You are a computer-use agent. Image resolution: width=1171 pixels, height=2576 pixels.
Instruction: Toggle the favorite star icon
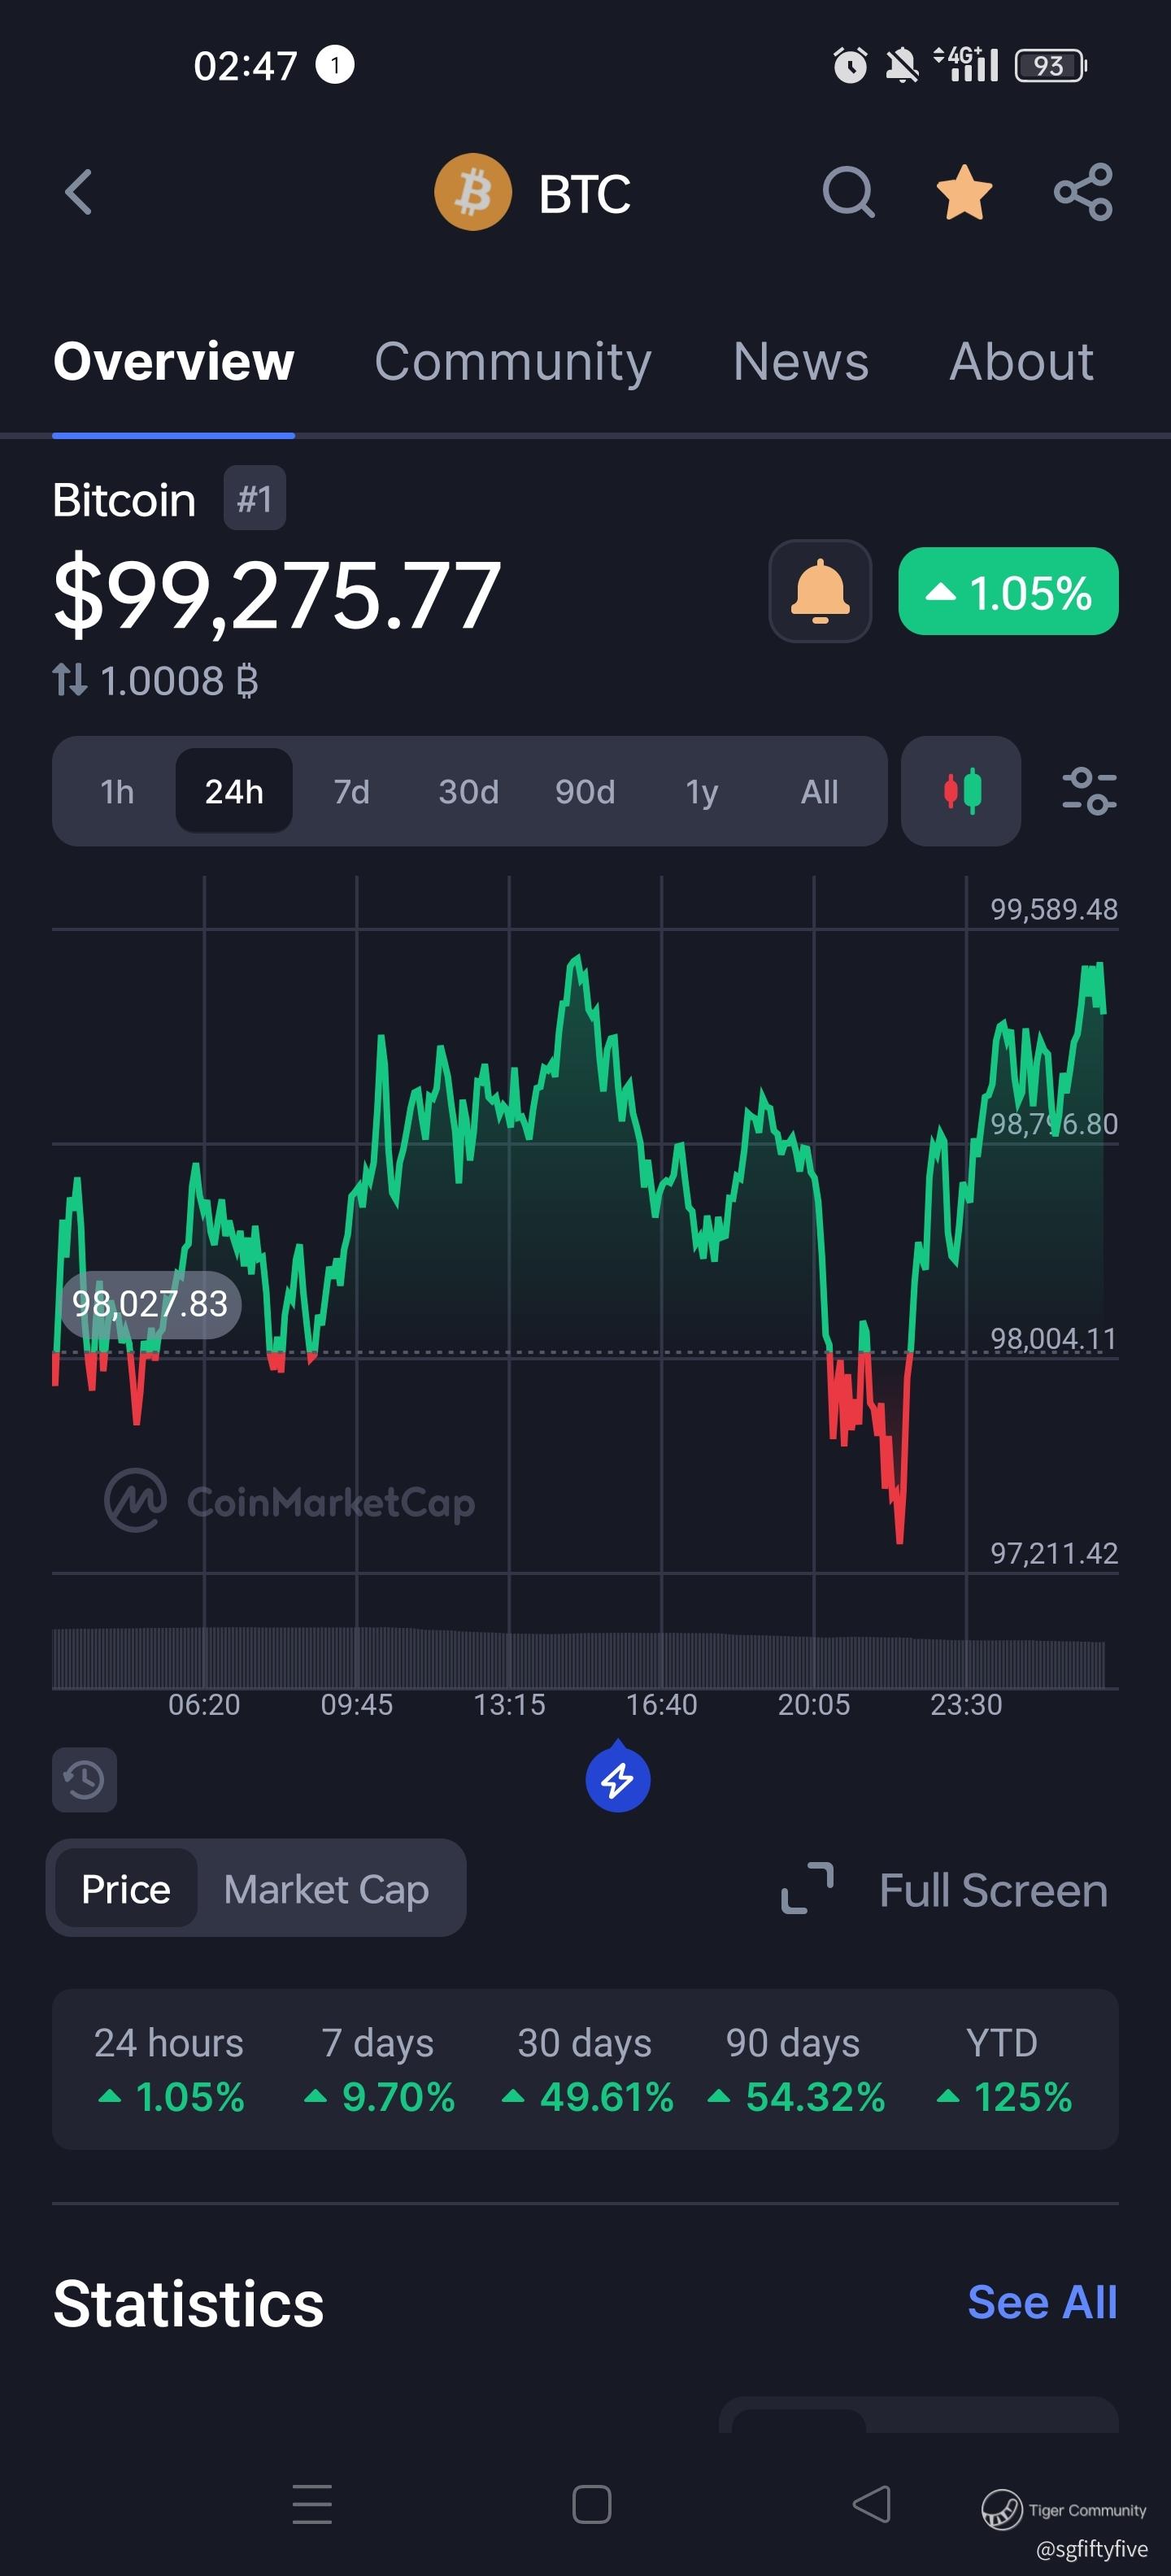(964, 192)
